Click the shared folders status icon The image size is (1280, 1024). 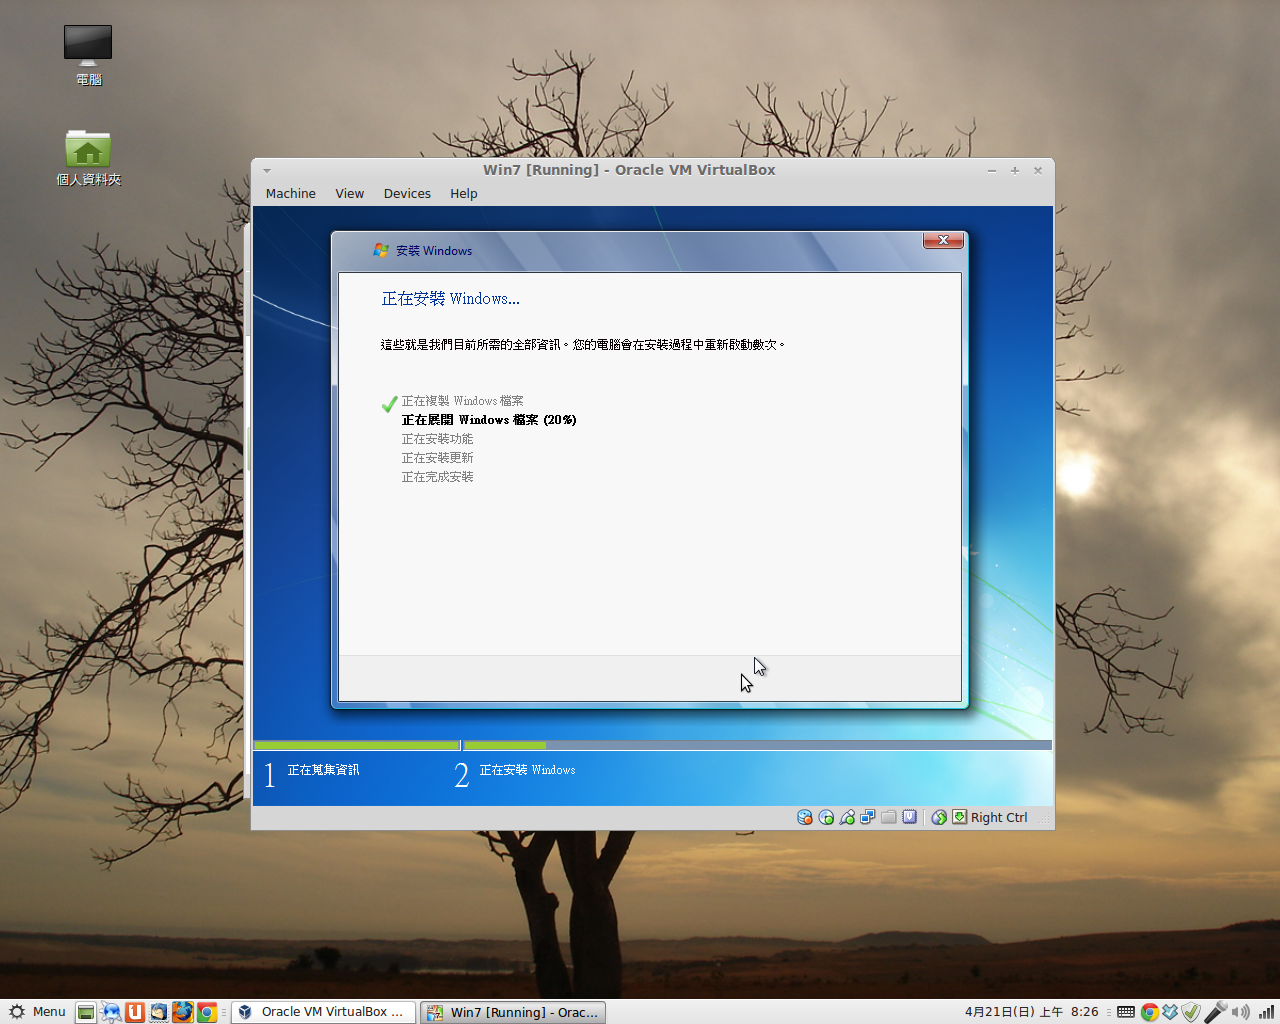(x=889, y=817)
